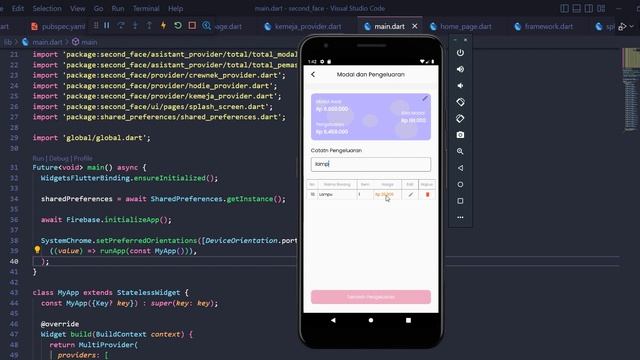The width and height of the screenshot is (640, 360).
Task: Go back from Modal dan Pengeluaran screen
Action: coord(313,74)
